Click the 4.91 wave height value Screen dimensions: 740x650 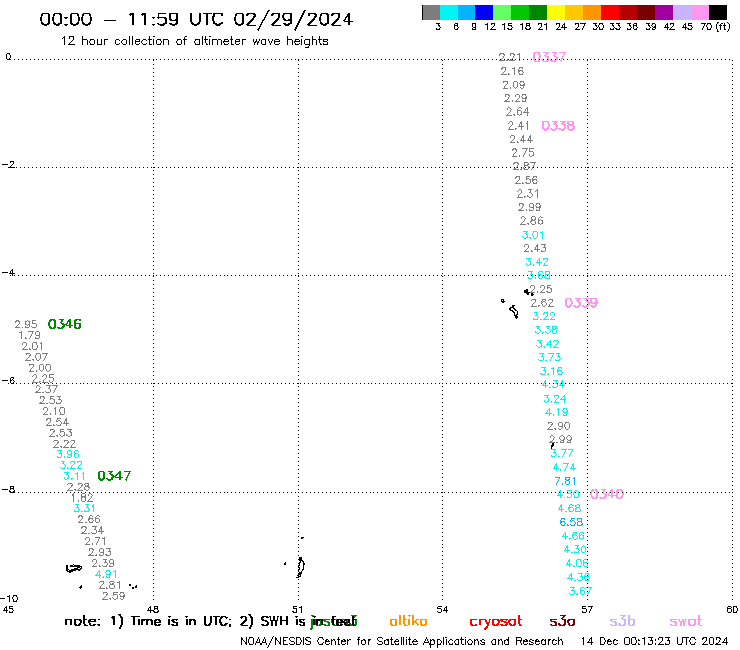point(106,574)
